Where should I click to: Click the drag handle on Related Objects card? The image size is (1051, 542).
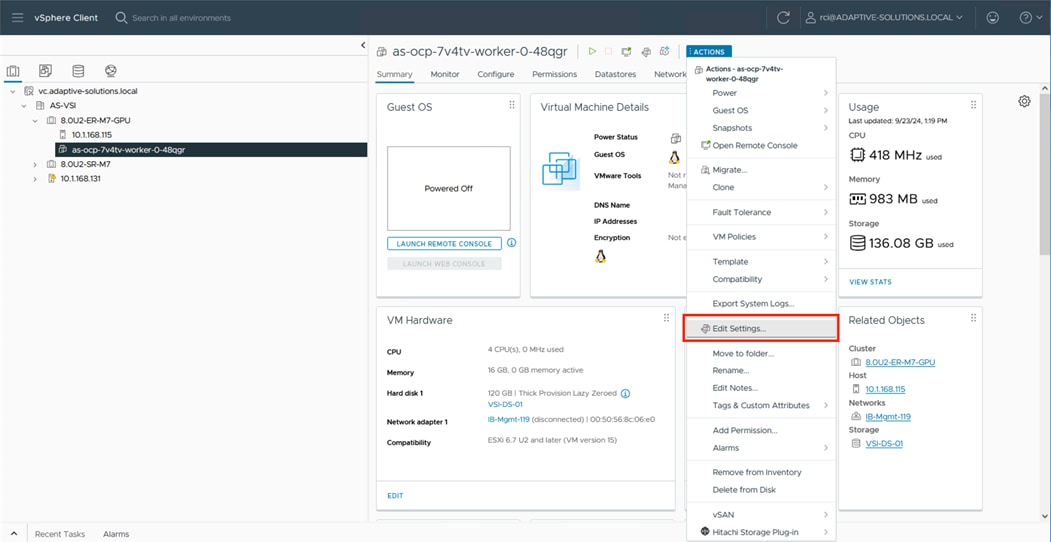click(x=973, y=318)
